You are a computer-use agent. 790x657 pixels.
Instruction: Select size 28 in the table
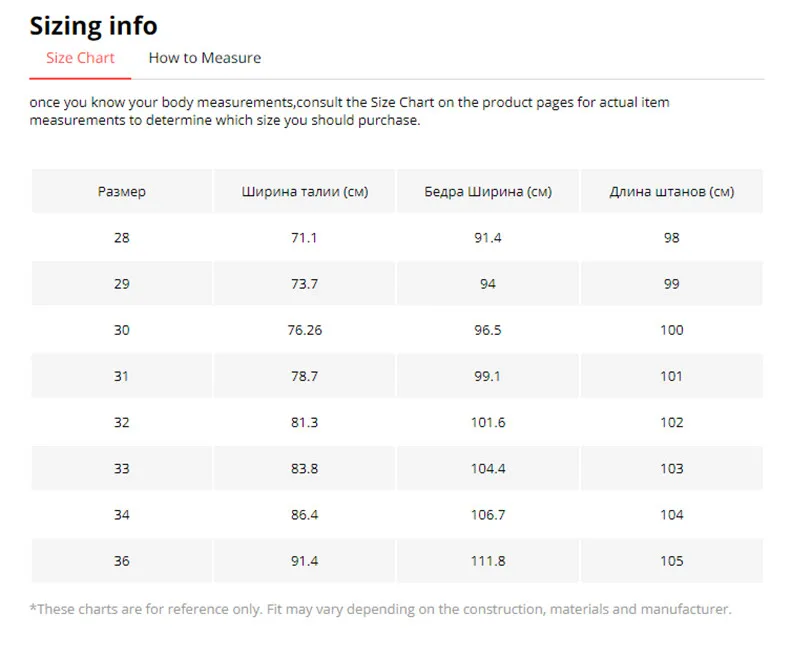(122, 238)
